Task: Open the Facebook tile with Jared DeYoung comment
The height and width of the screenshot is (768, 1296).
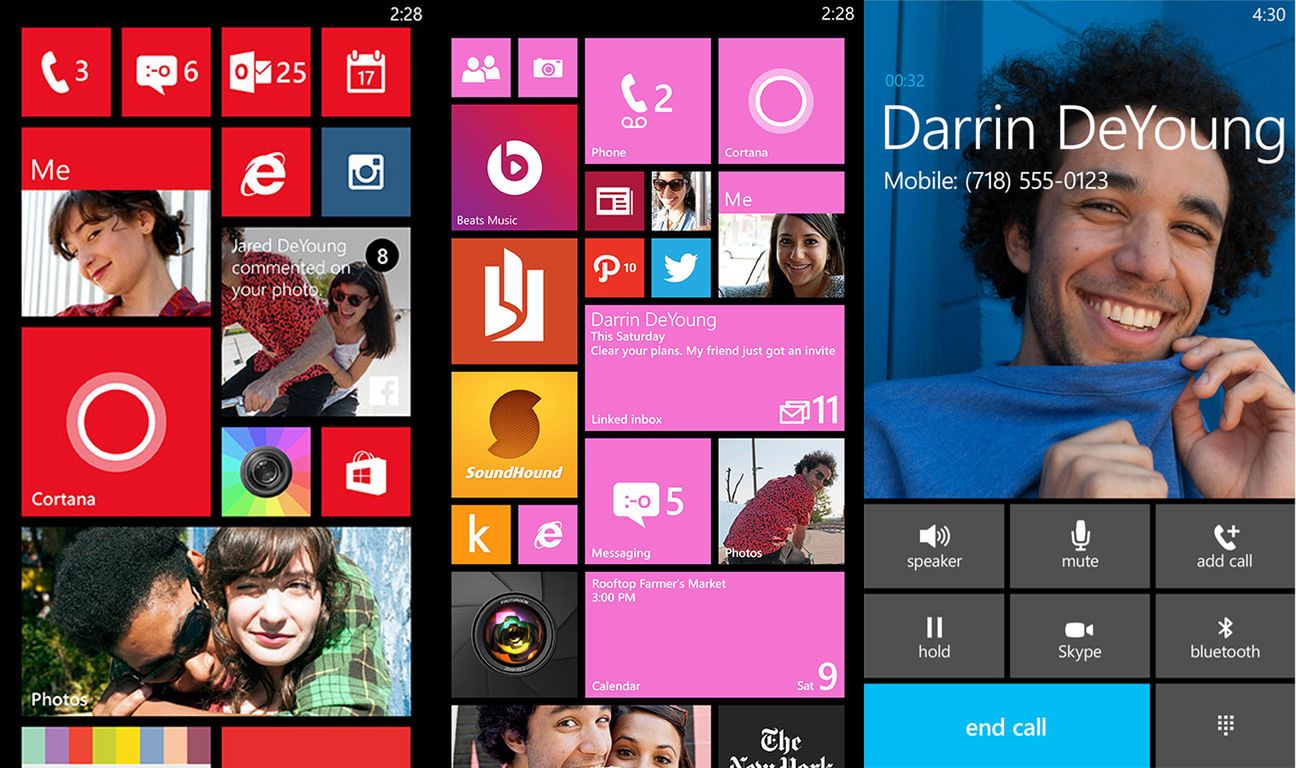Action: tap(316, 322)
